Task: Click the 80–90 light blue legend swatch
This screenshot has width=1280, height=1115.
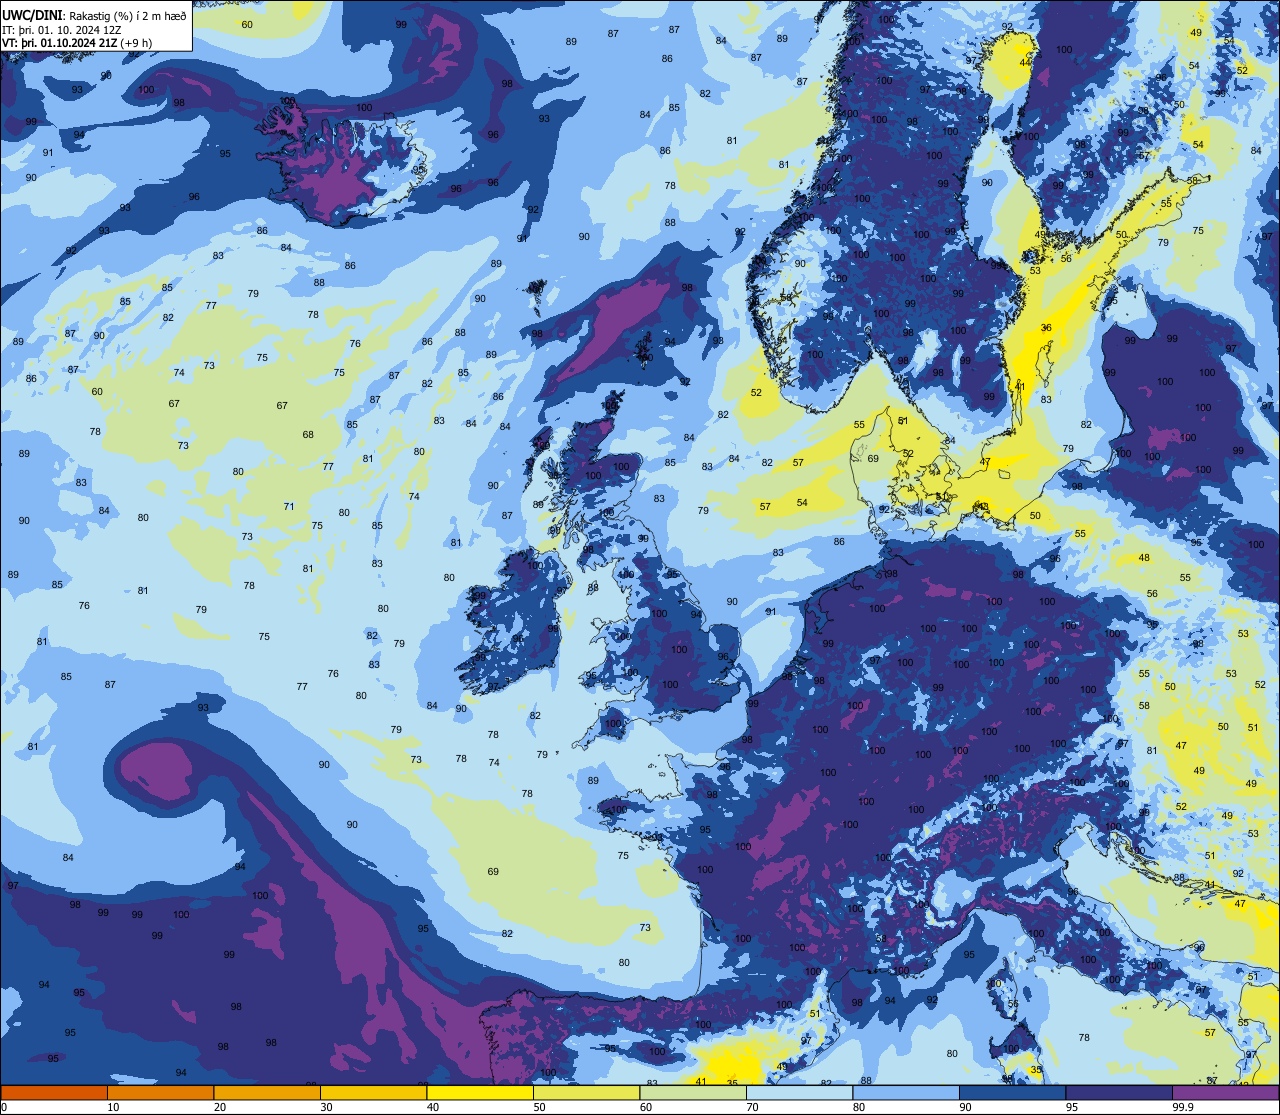Action: (906, 1092)
